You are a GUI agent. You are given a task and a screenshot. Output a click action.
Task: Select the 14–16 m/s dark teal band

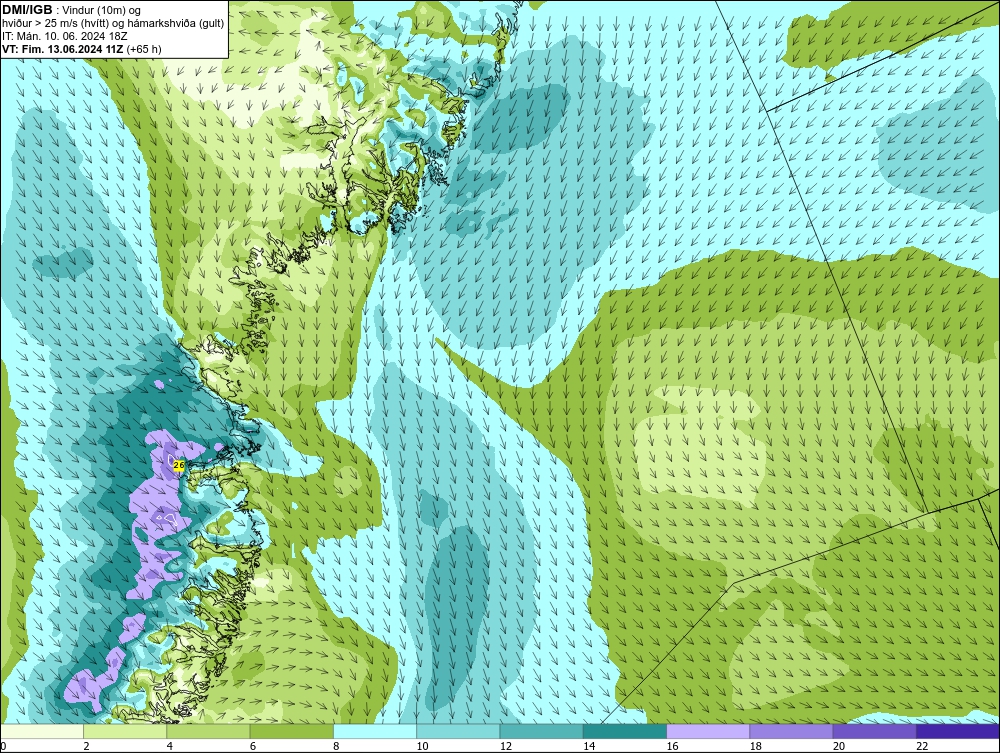pos(625,731)
